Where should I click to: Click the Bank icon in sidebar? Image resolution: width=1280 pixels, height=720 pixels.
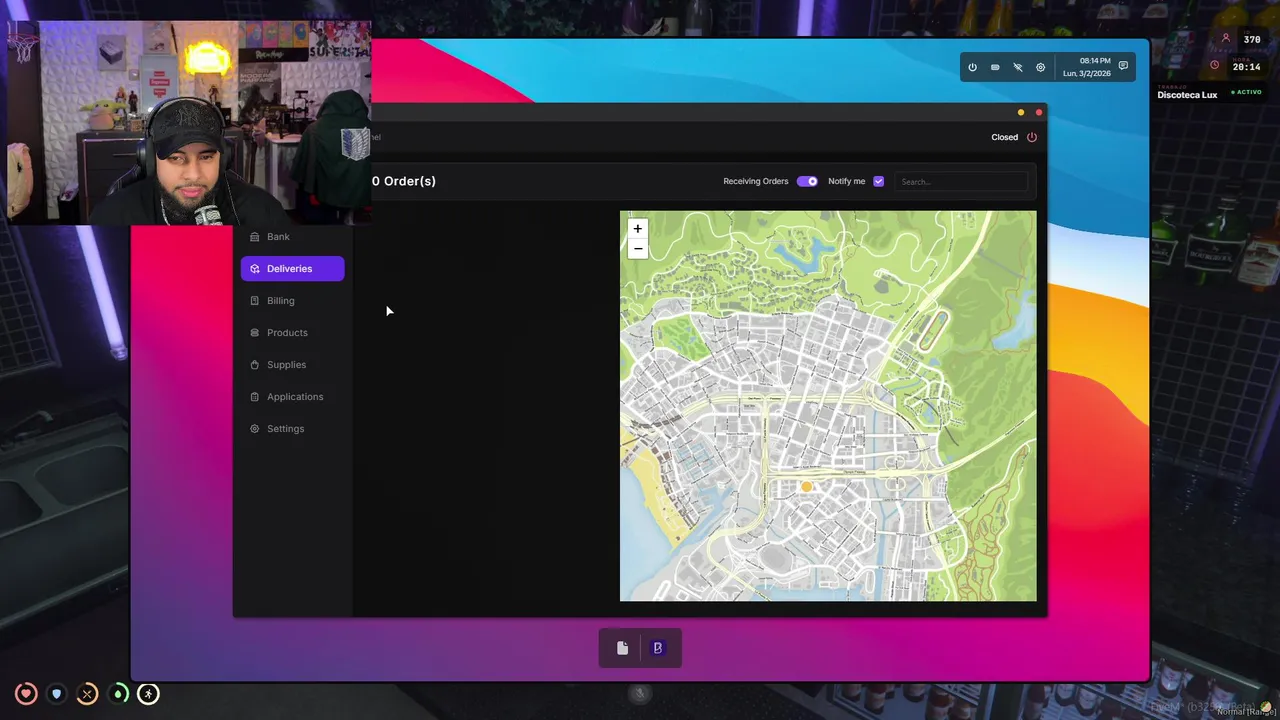click(255, 237)
